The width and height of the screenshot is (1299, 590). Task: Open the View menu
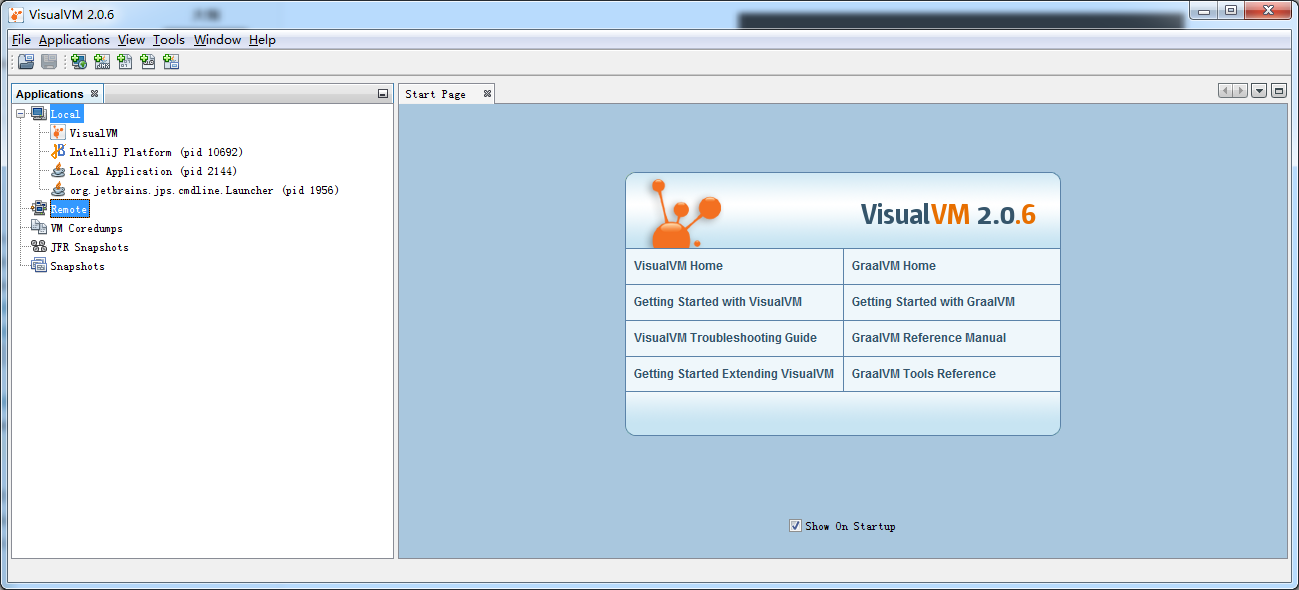point(131,40)
